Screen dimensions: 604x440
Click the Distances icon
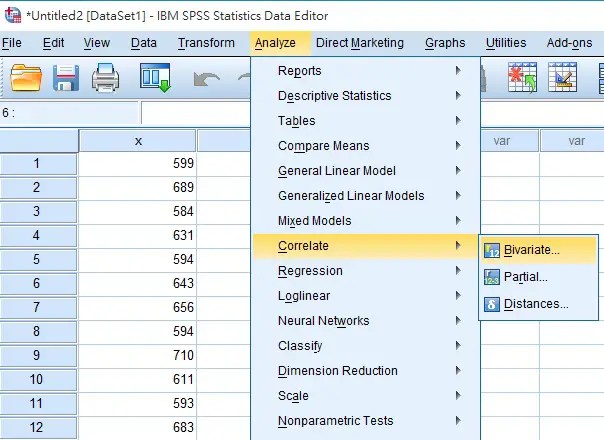pyautogui.click(x=492, y=304)
